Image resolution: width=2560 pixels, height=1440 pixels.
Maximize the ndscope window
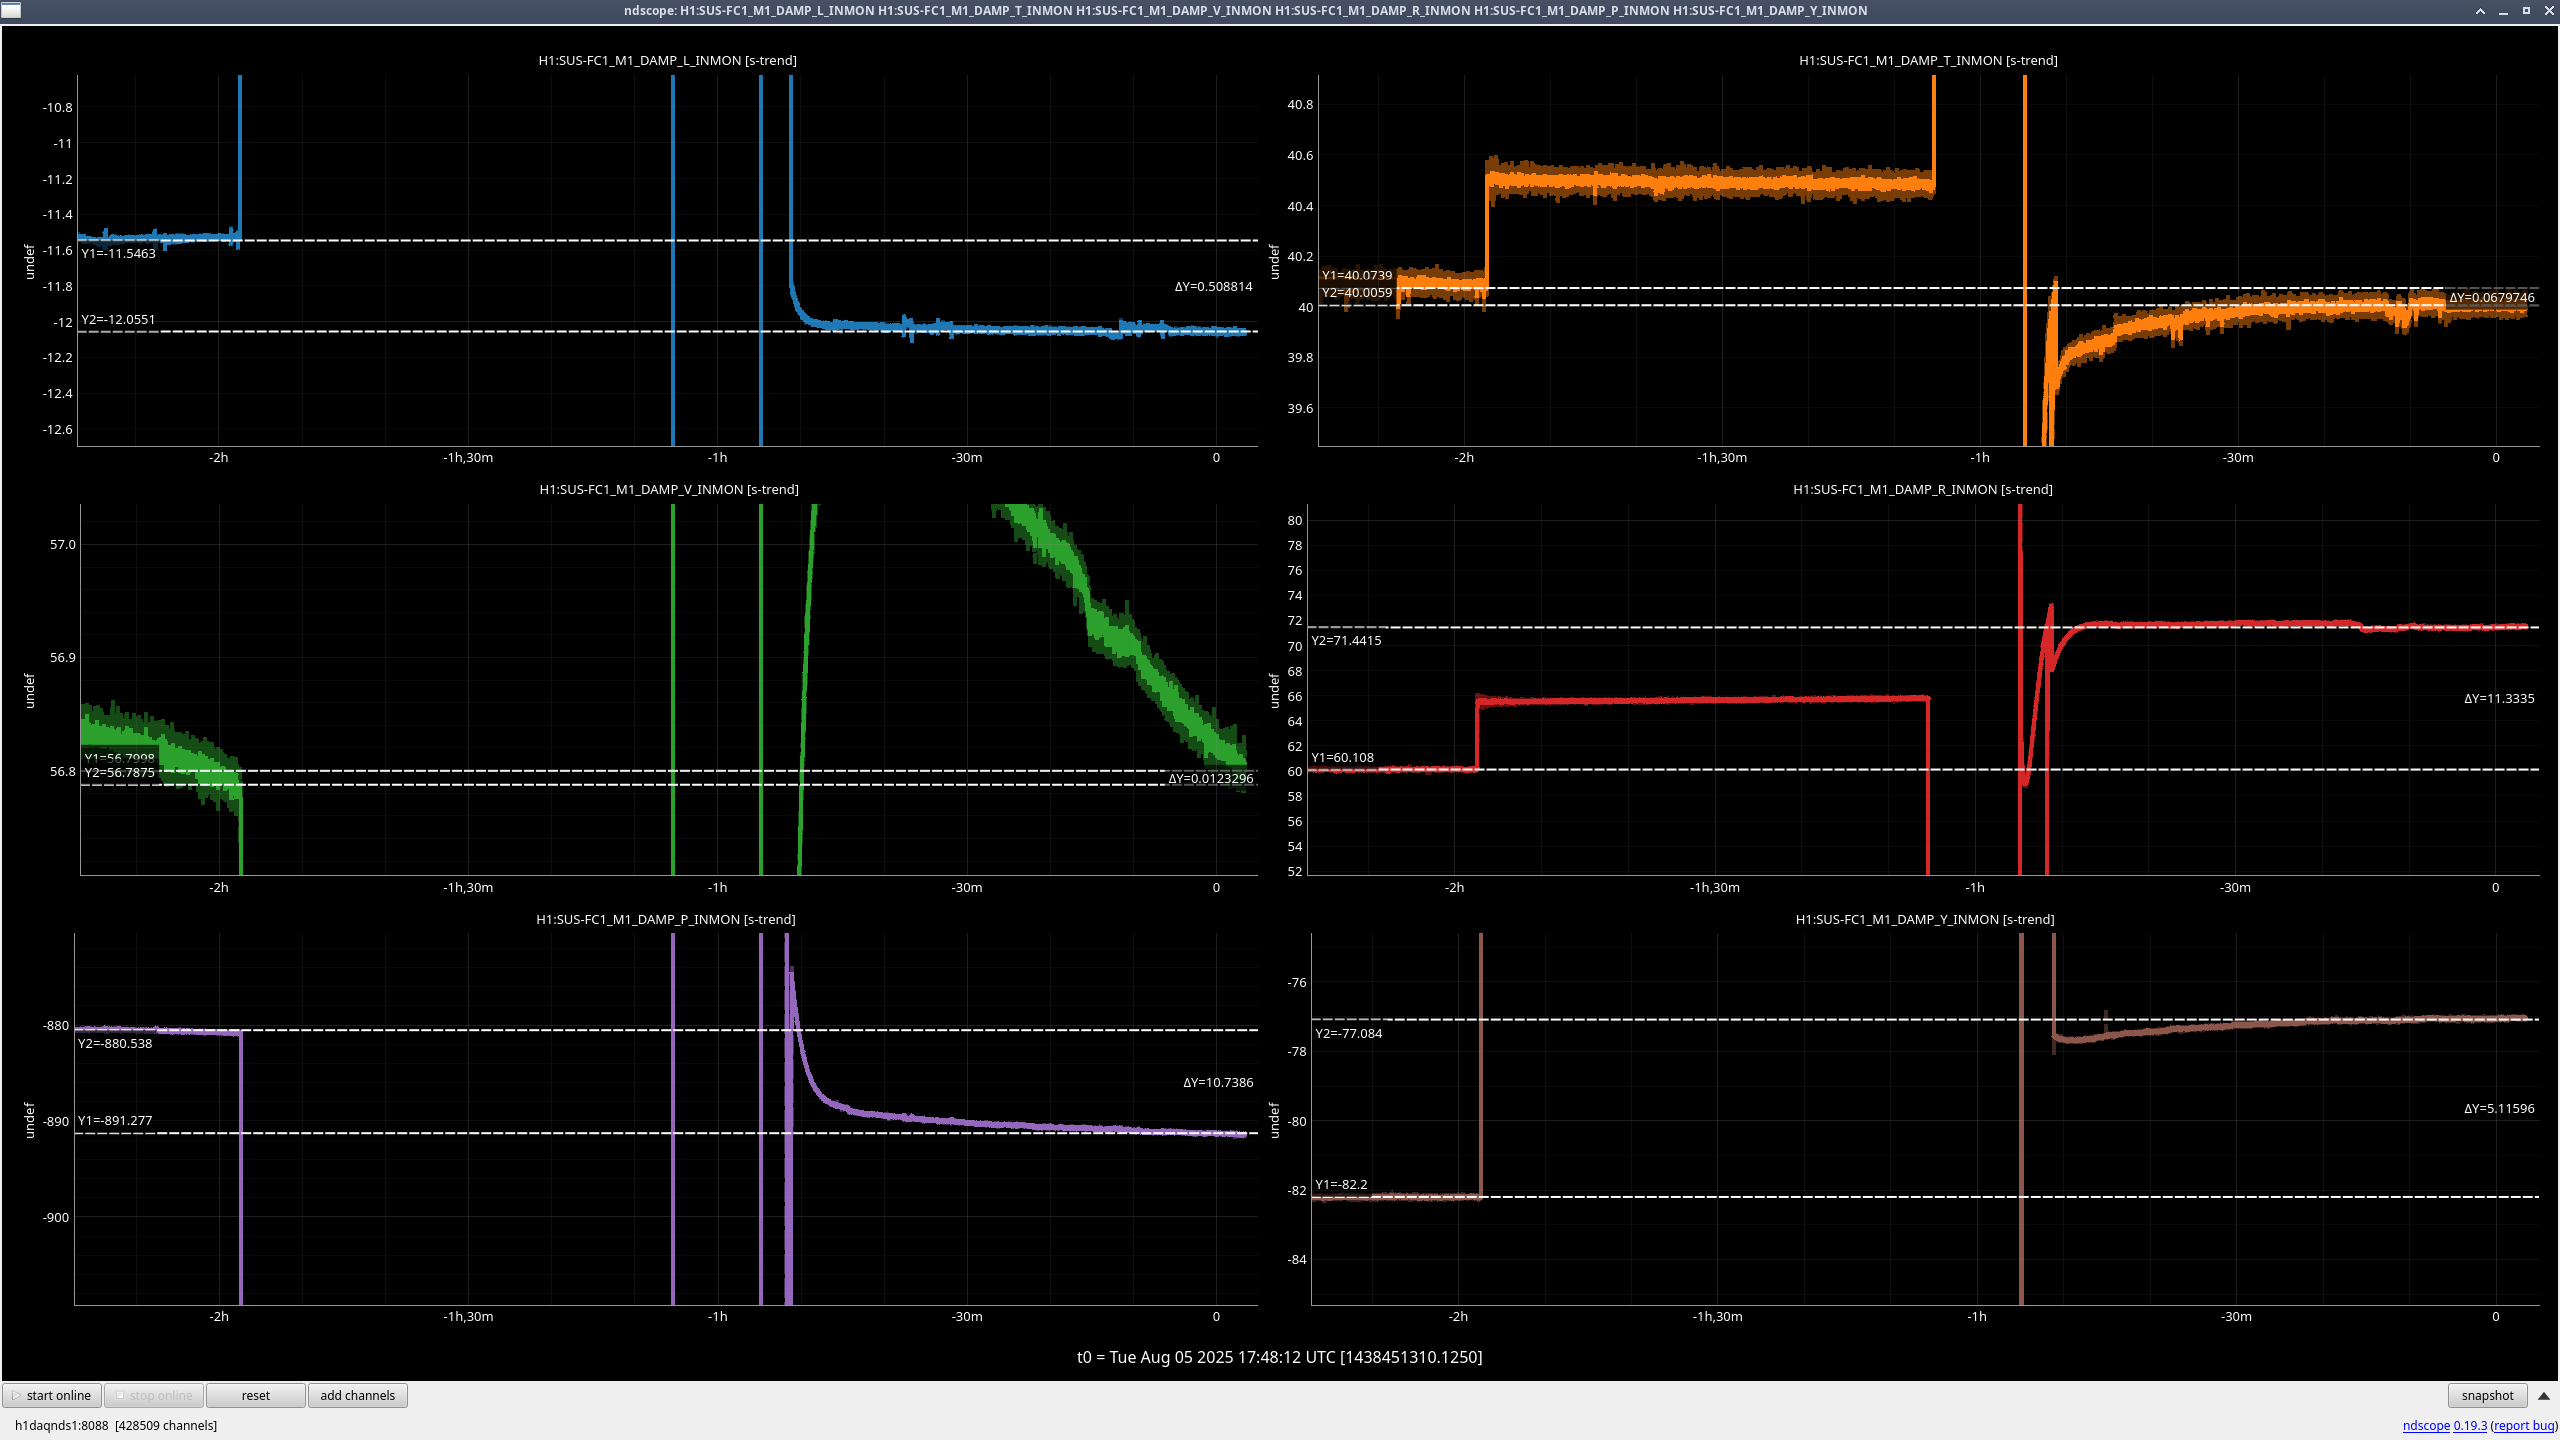[x=2526, y=11]
